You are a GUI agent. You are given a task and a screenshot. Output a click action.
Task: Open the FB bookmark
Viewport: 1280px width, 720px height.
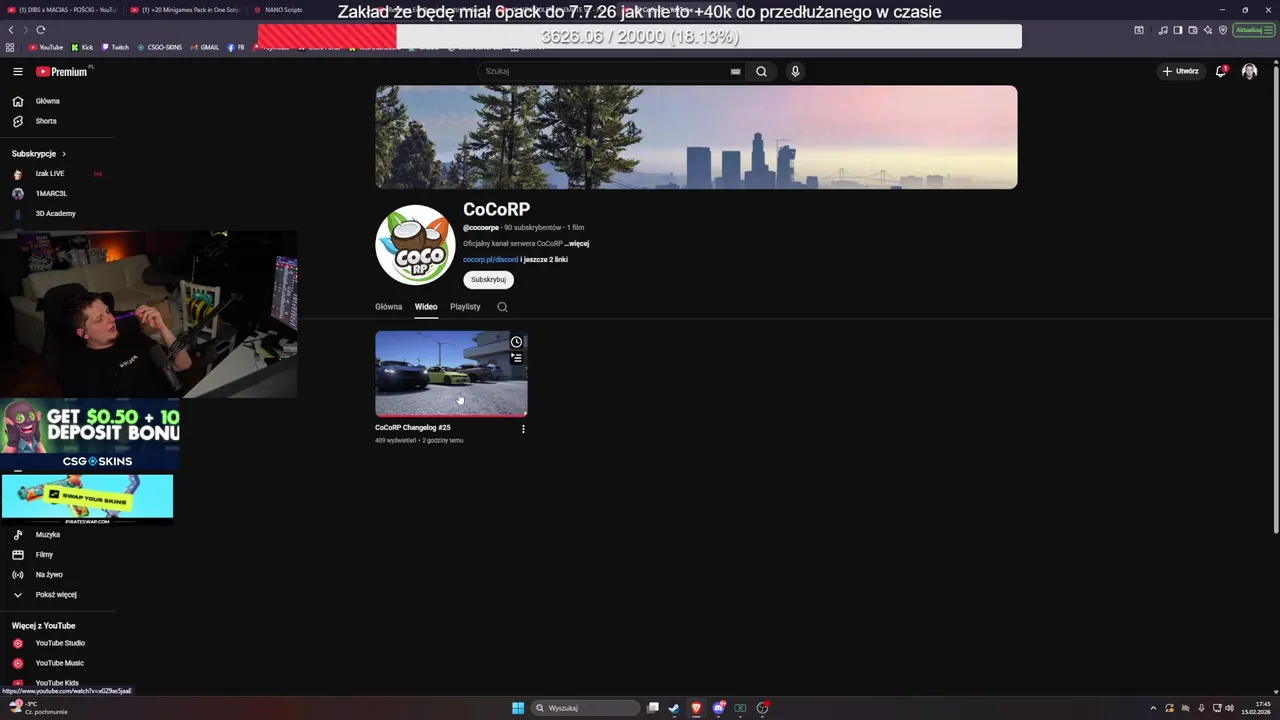[x=236, y=47]
